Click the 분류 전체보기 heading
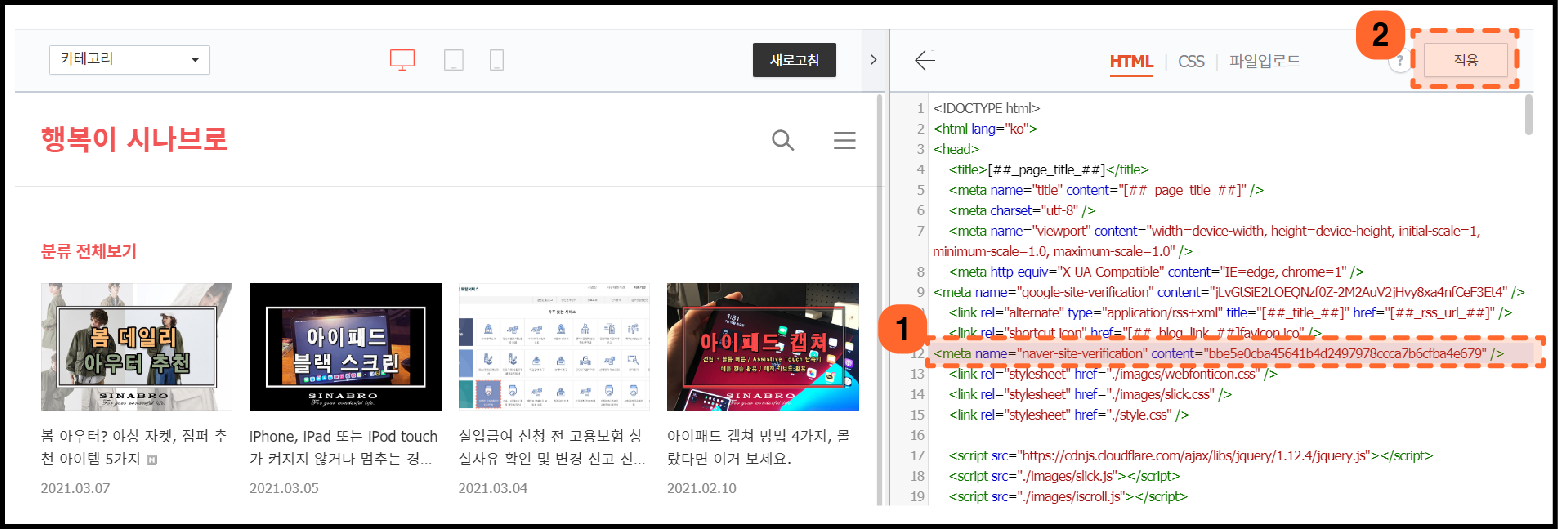The image size is (1558, 529). click(x=88, y=251)
